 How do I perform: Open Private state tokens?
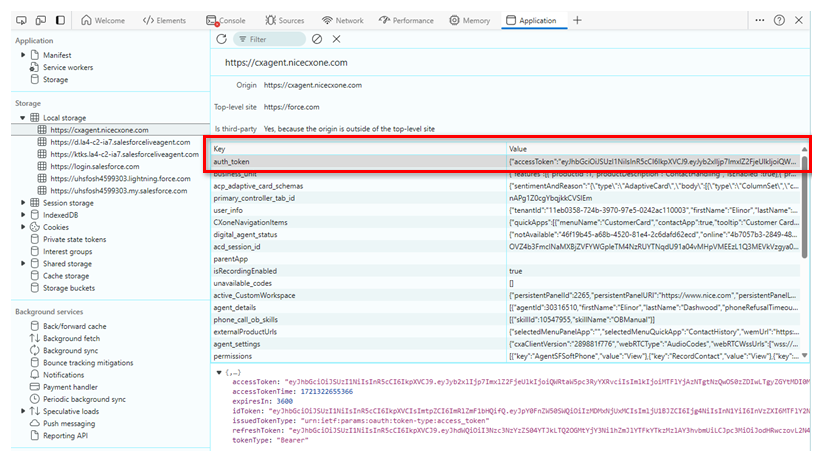coord(74,239)
